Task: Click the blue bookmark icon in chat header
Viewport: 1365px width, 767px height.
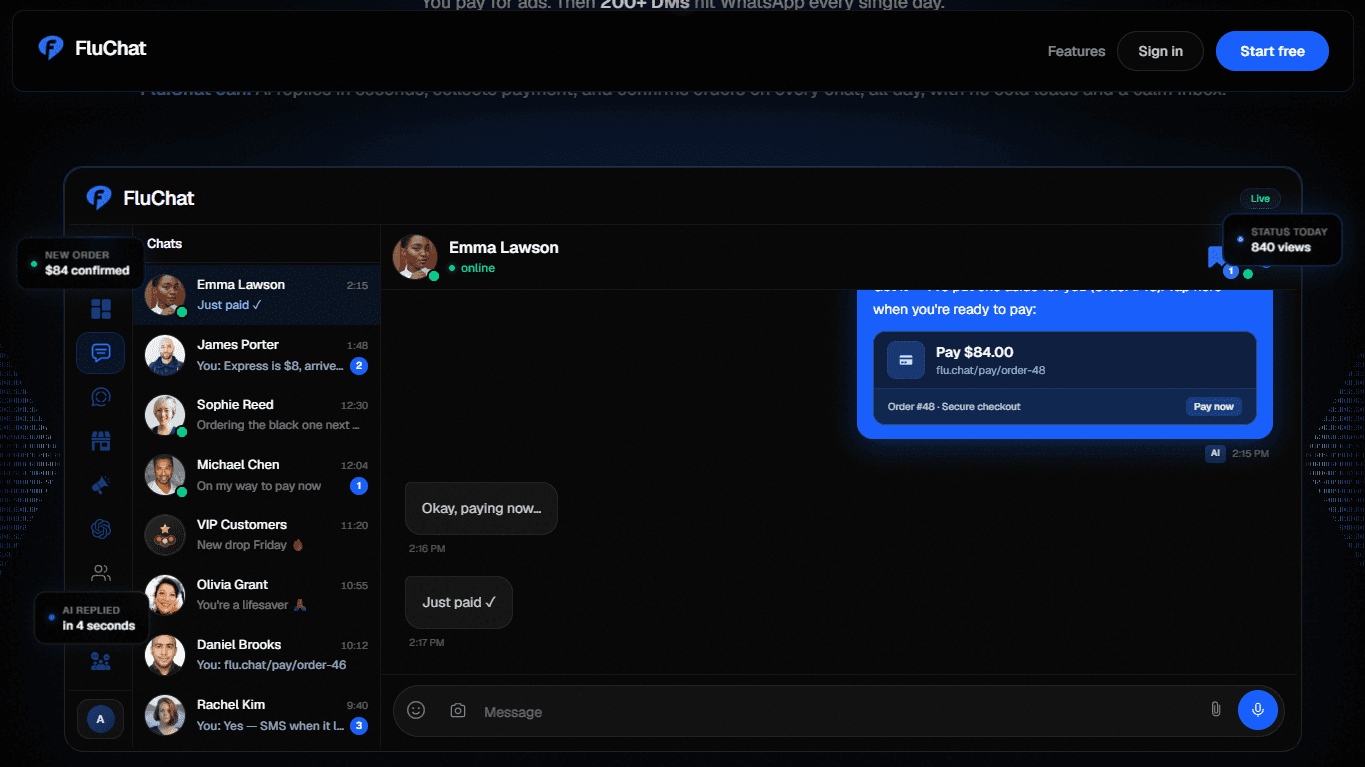Action: [1217, 257]
